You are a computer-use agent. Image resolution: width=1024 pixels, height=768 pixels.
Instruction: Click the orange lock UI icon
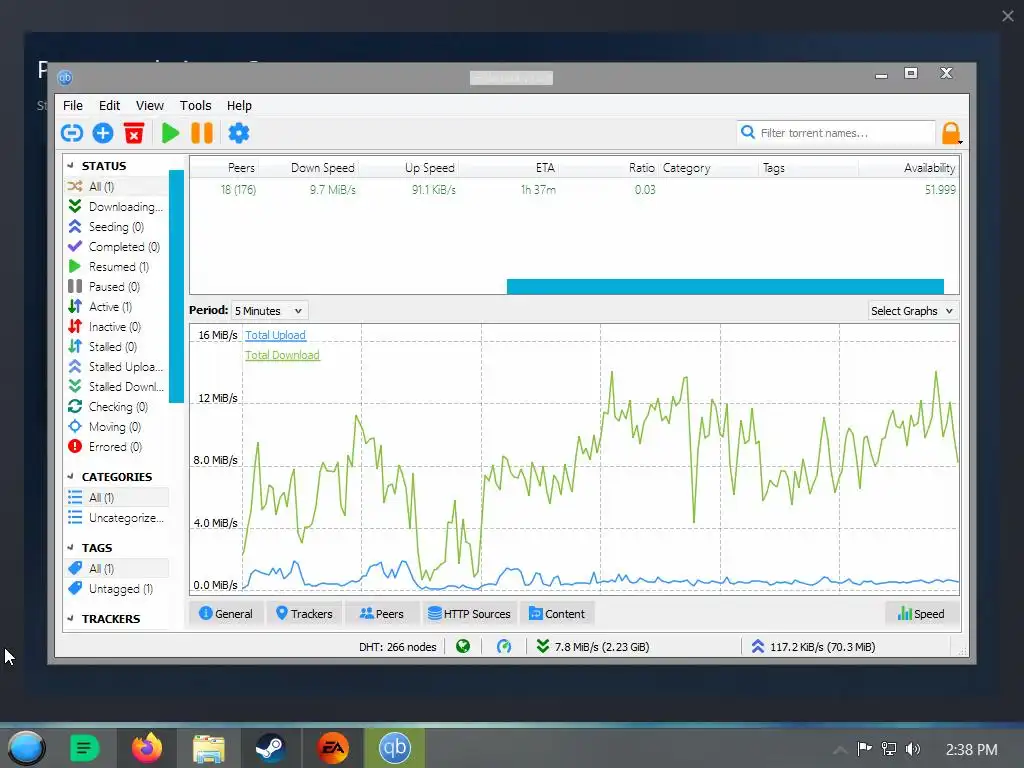coord(951,133)
